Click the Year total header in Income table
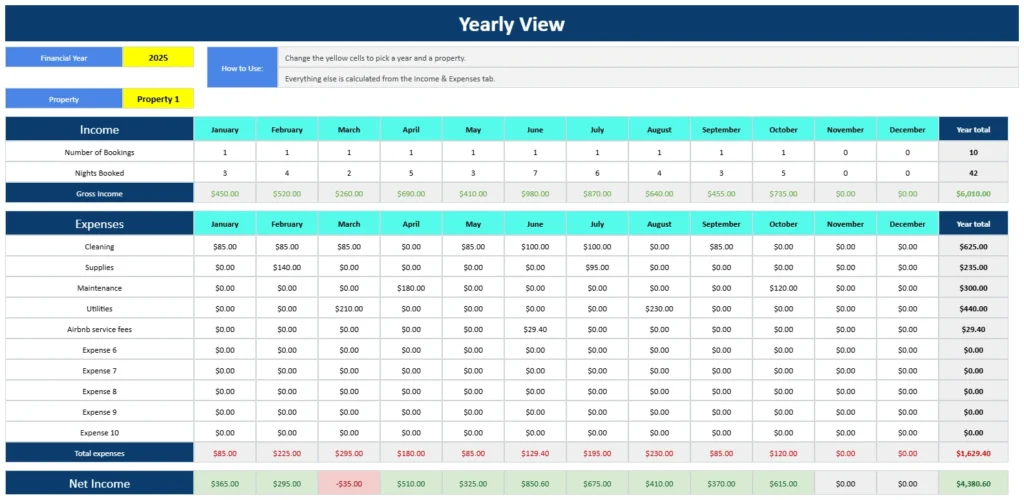This screenshot has height=500, width=1024. click(x=973, y=129)
